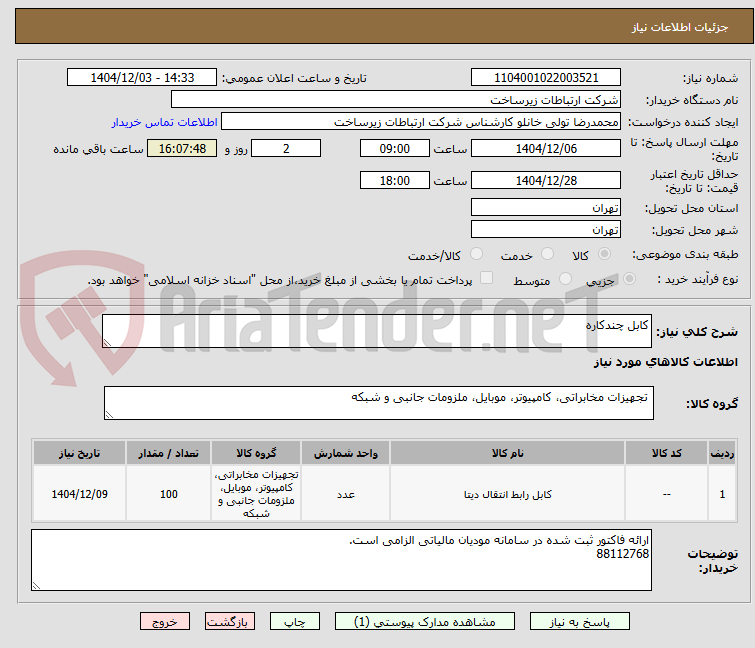
Task: Toggle the اسناد خزانه اسلامی payment checkbox
Action: pyautogui.click(x=487, y=278)
